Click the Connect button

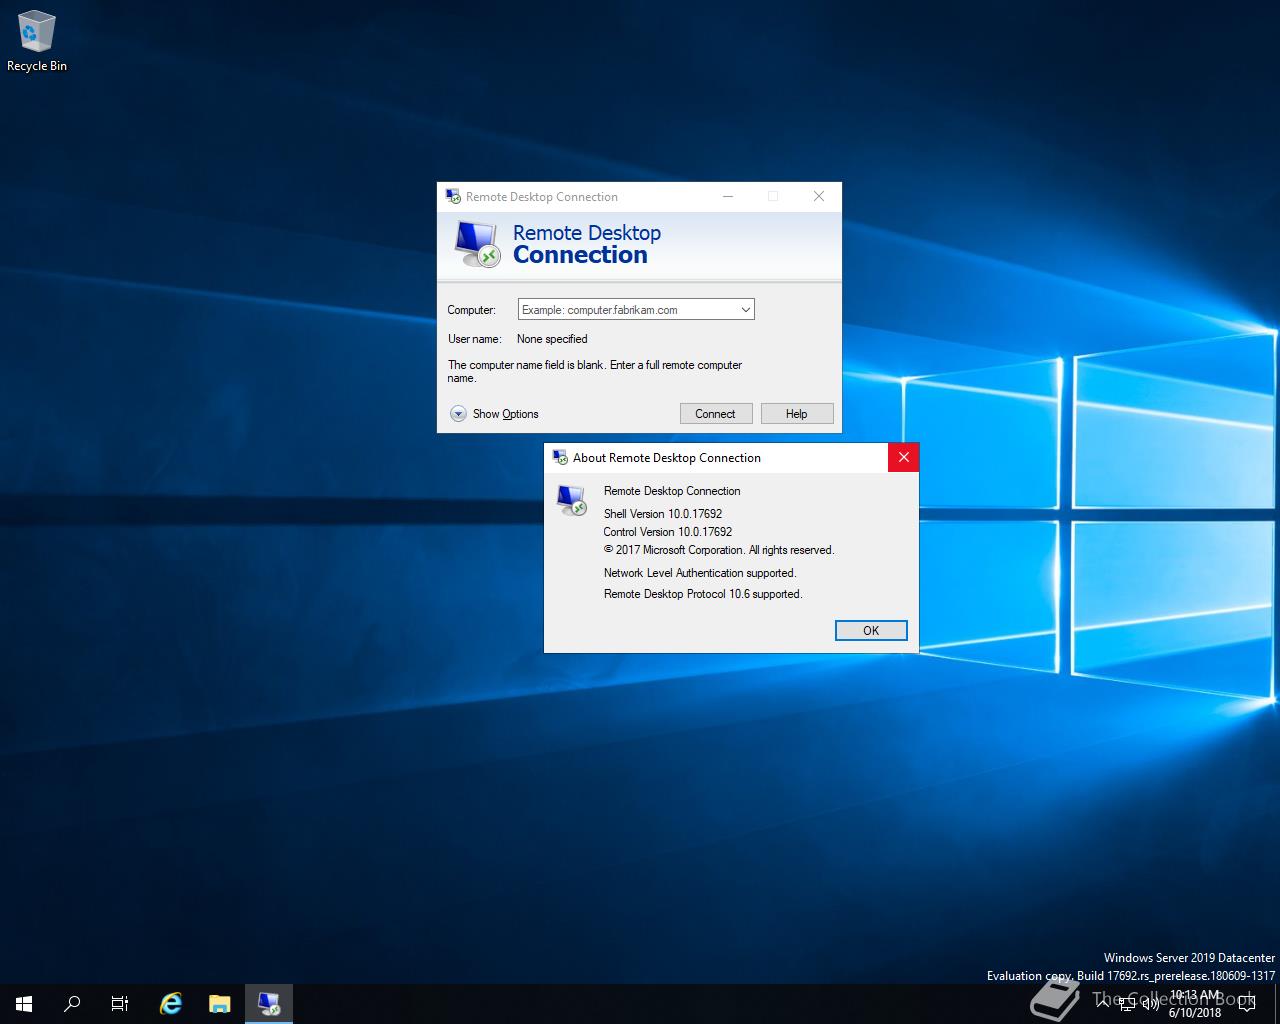point(715,414)
